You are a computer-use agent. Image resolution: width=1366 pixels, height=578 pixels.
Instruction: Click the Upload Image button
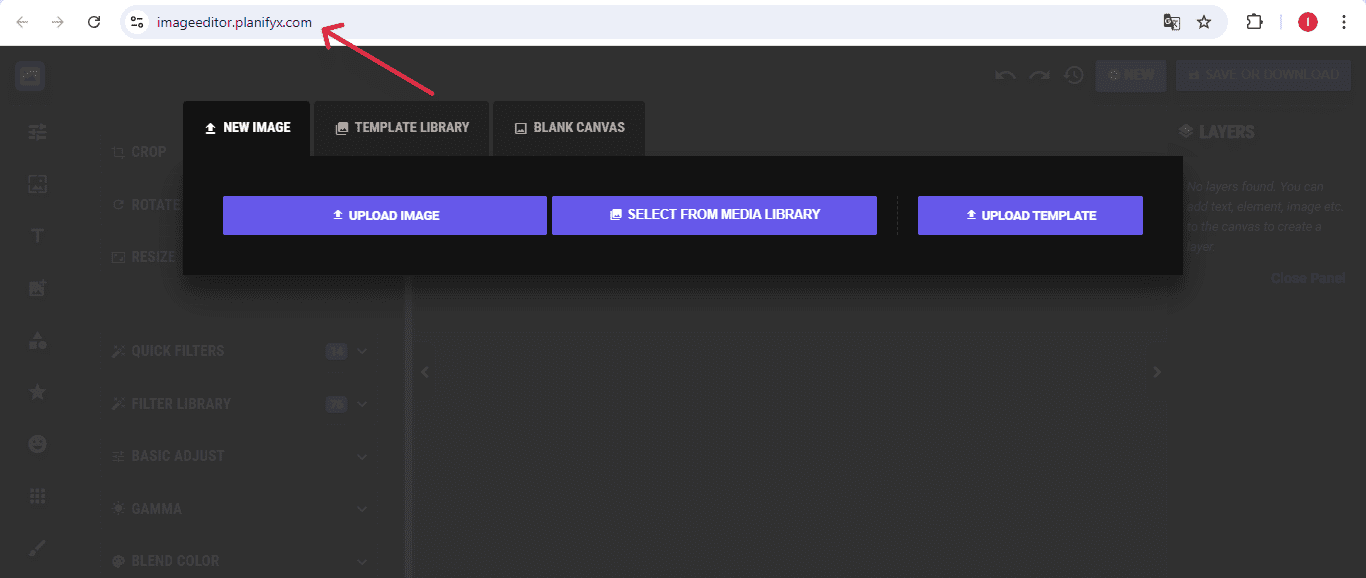(385, 215)
